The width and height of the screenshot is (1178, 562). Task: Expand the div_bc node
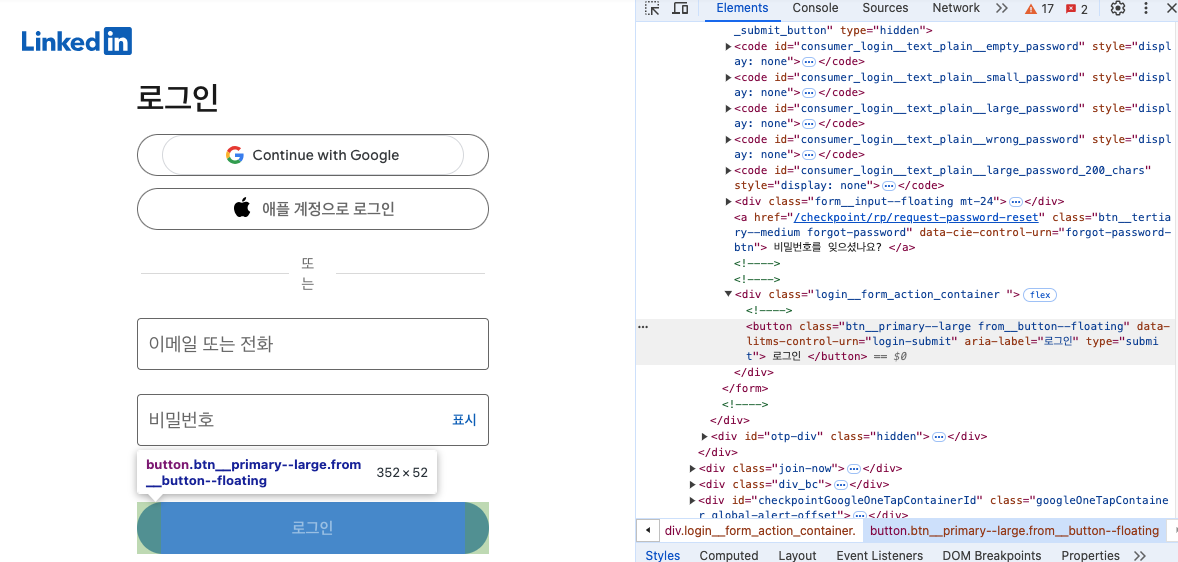(x=692, y=484)
